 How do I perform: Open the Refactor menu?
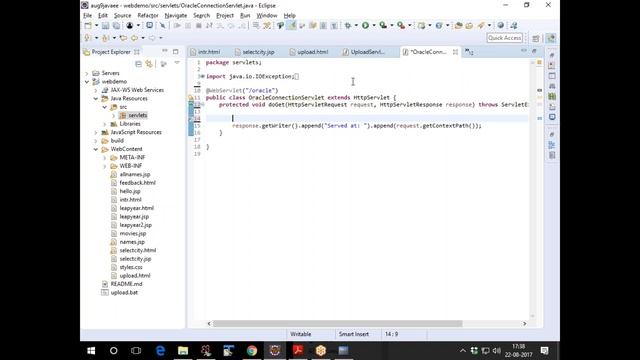click(x=148, y=16)
